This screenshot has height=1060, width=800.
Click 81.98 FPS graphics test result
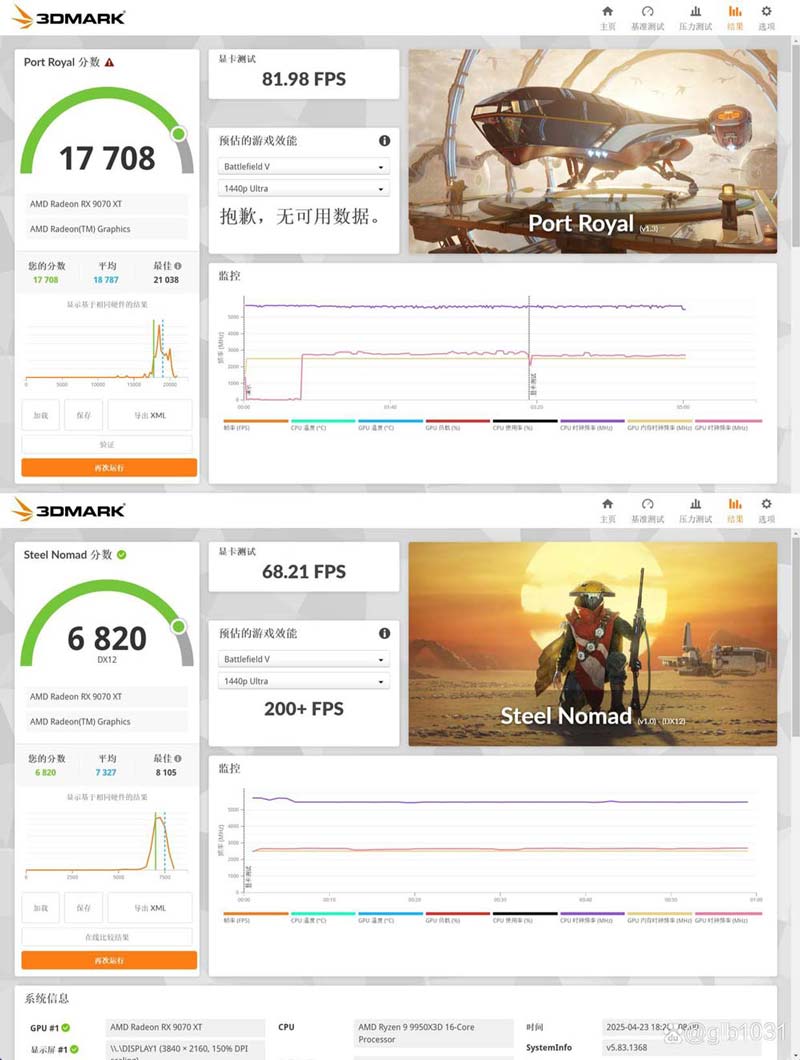pyautogui.click(x=304, y=80)
